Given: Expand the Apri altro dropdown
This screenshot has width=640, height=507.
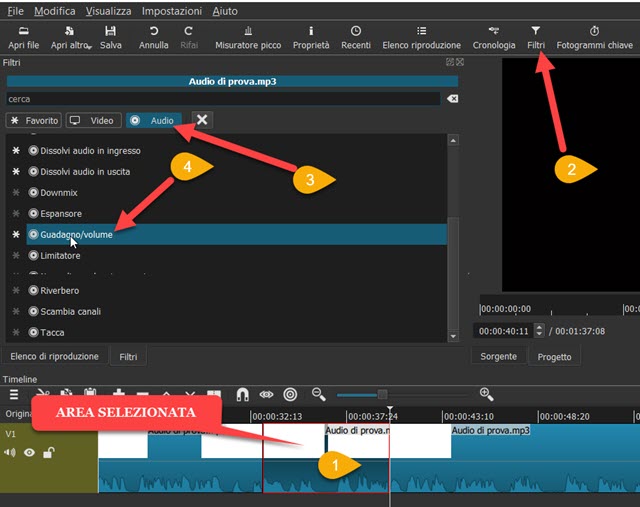Looking at the screenshot, I should coord(89,47).
